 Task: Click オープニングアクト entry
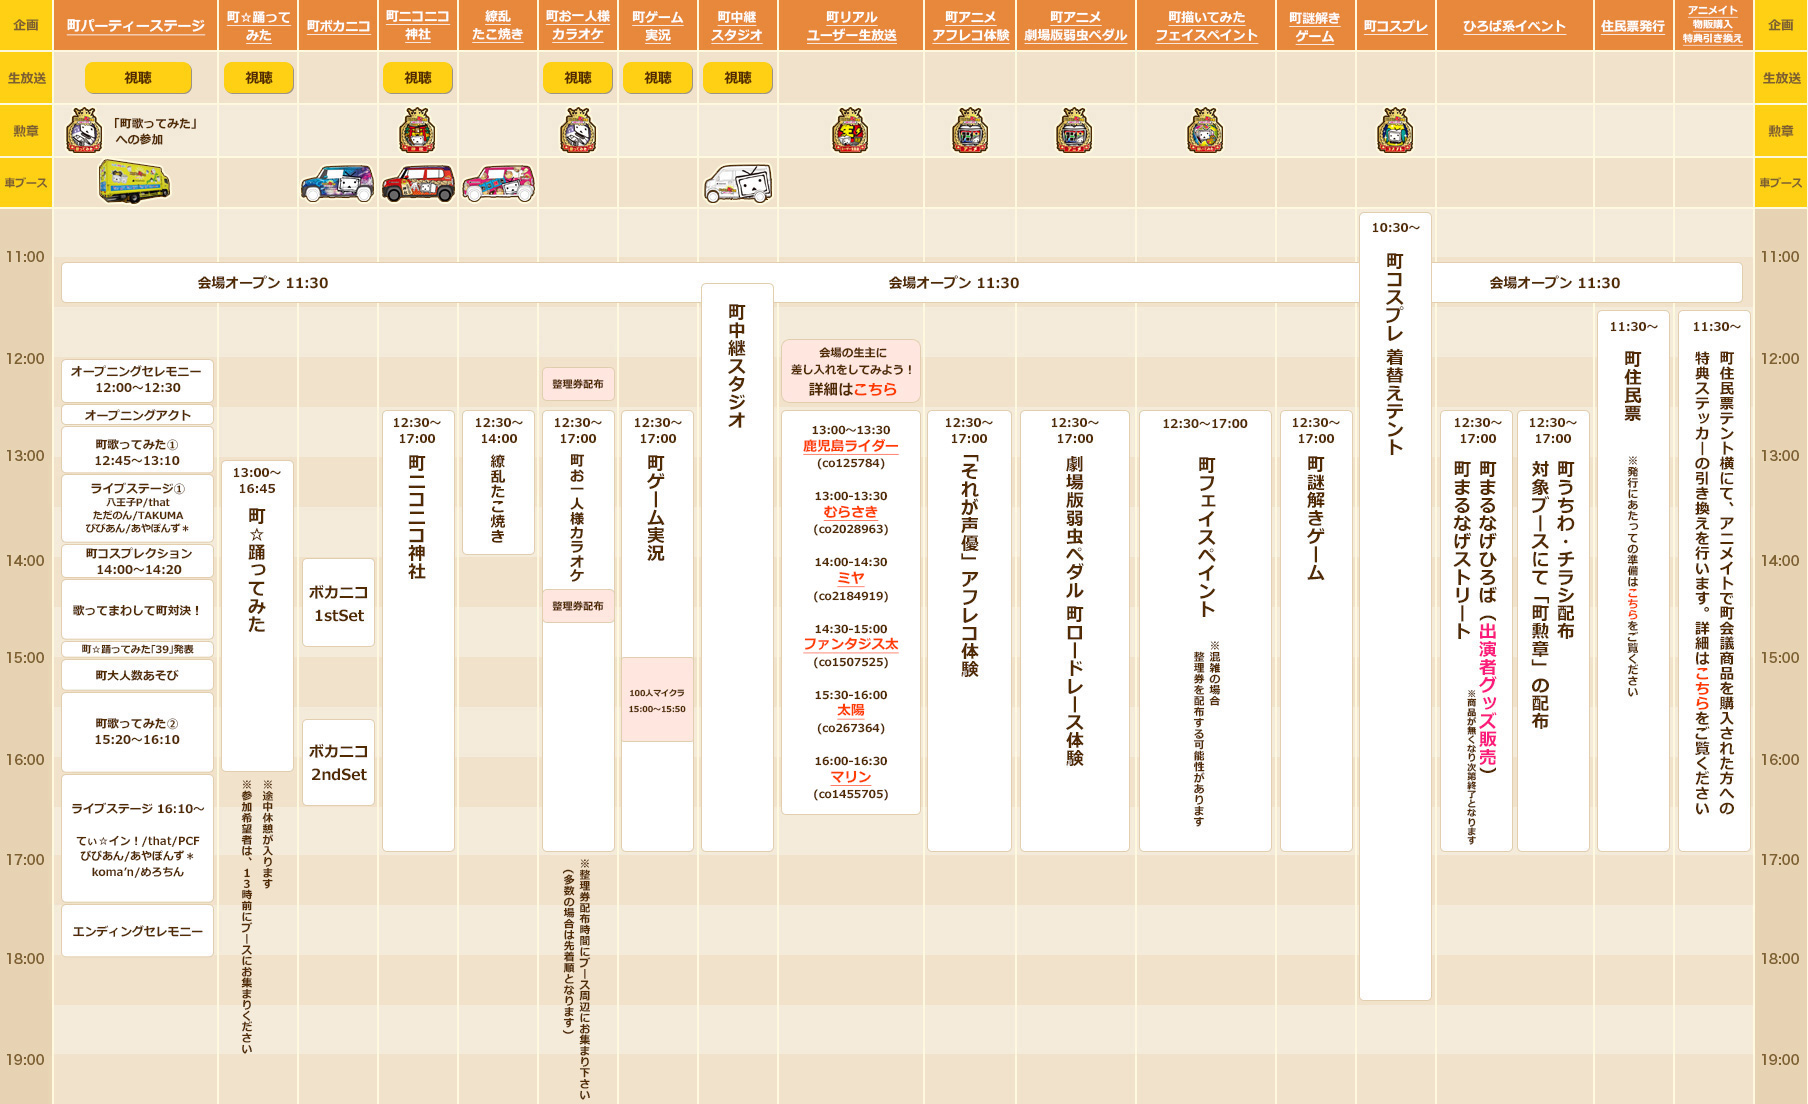[x=138, y=414]
